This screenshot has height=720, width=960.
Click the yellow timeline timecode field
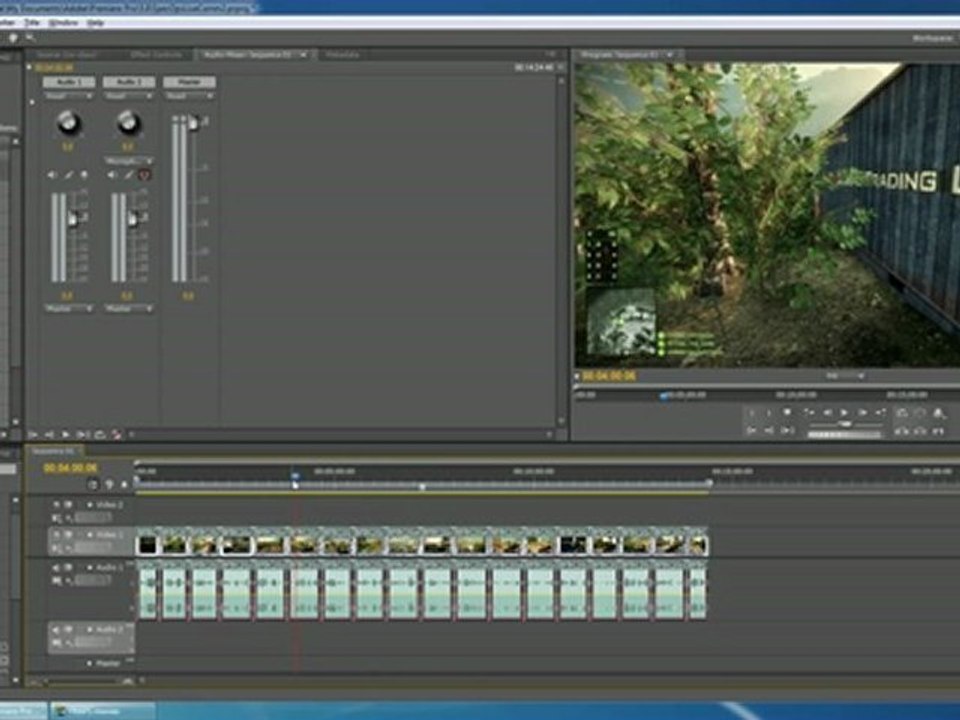(70, 468)
